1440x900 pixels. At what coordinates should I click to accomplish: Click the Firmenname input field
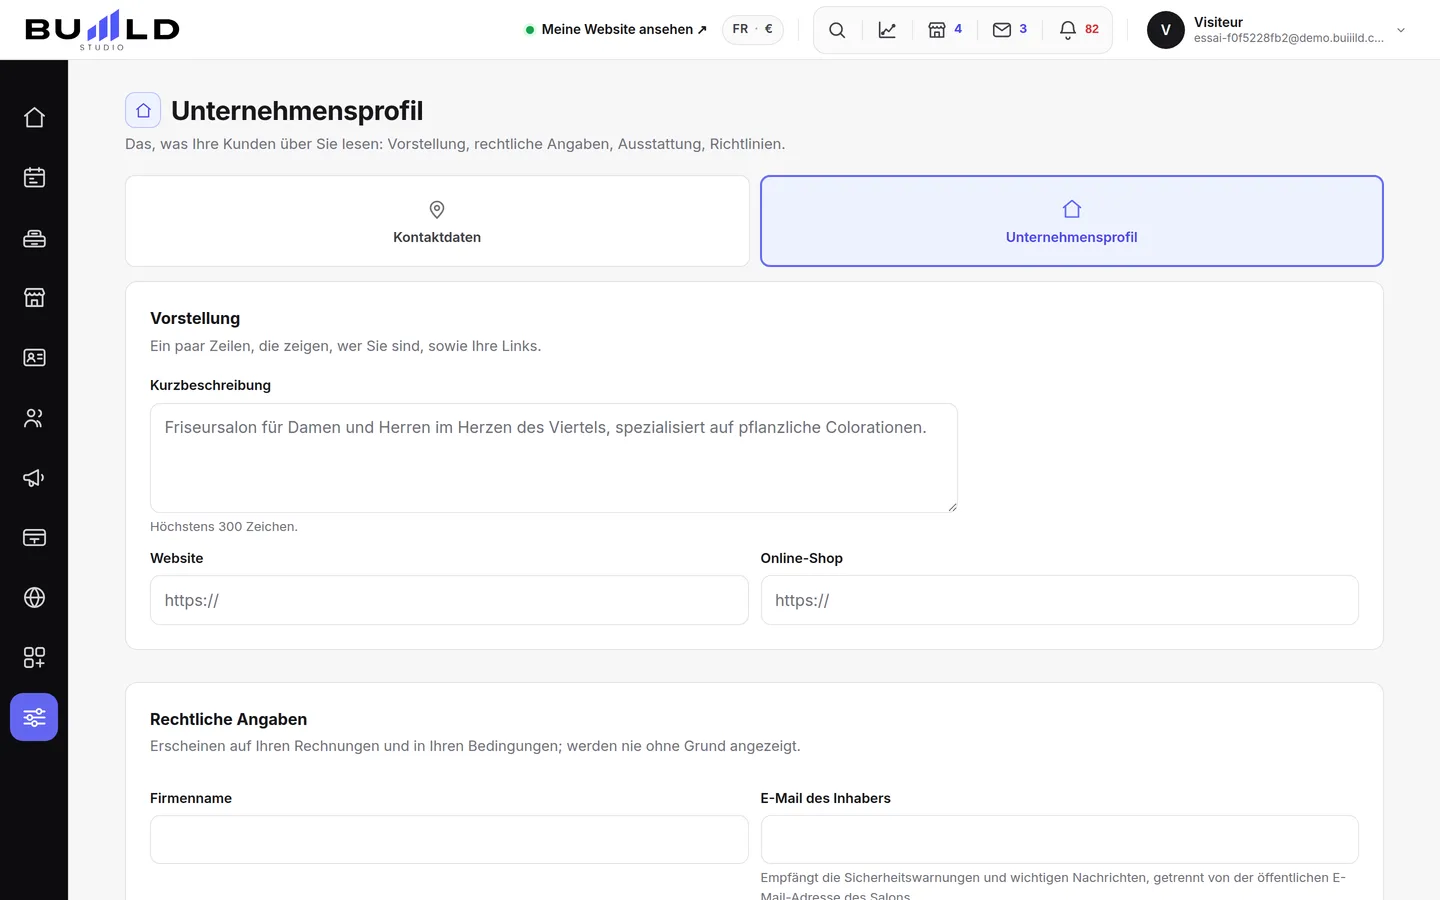tap(449, 840)
